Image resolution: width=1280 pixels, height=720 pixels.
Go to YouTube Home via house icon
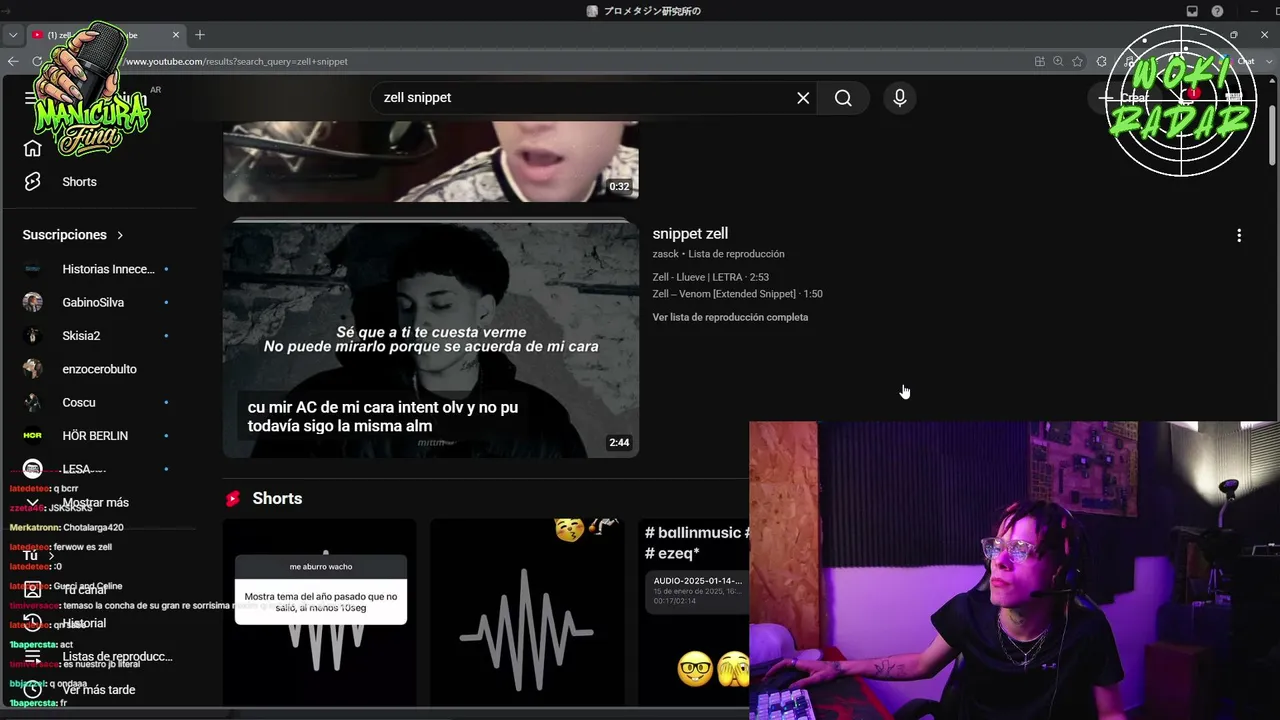pyautogui.click(x=32, y=148)
